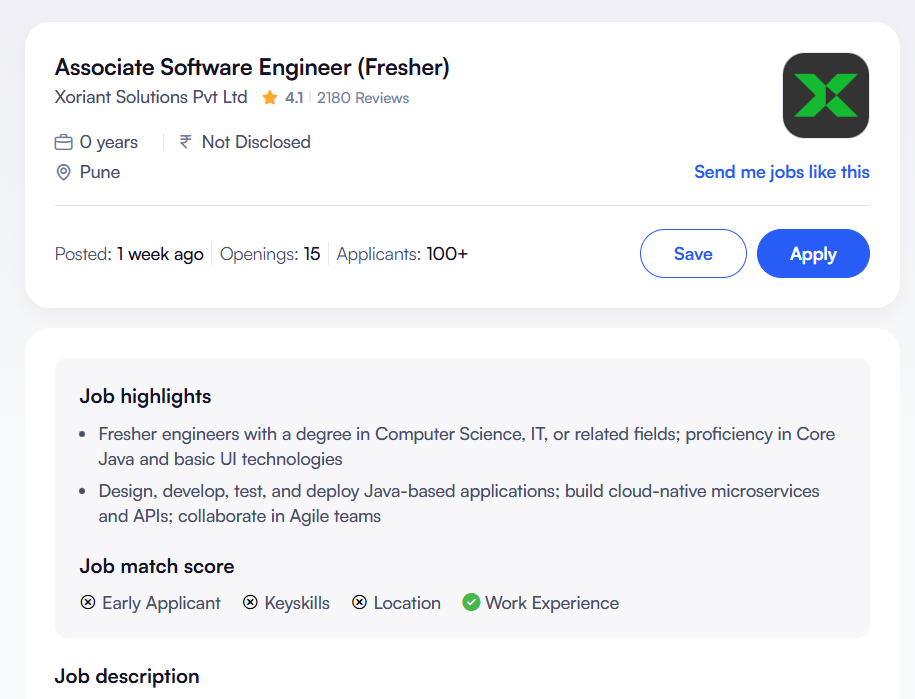The image size is (915, 699).
Task: Apply to the Associate Software Engineer job
Action: 812,254
